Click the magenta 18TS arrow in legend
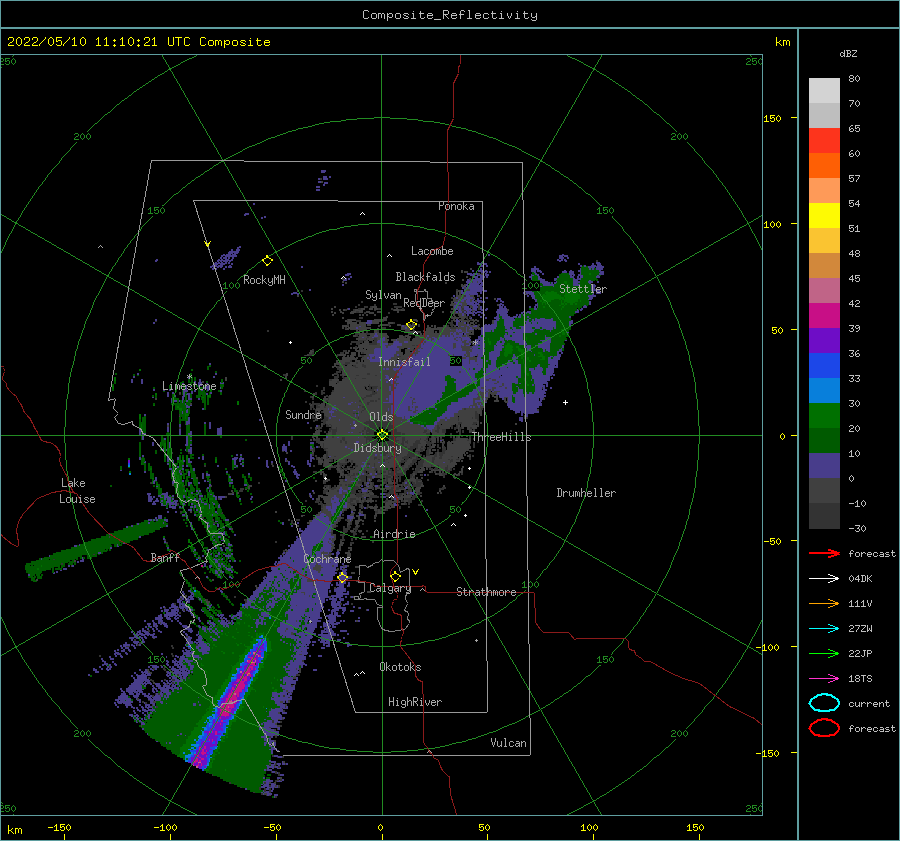The width and height of the screenshot is (900, 841). pyautogui.click(x=824, y=679)
